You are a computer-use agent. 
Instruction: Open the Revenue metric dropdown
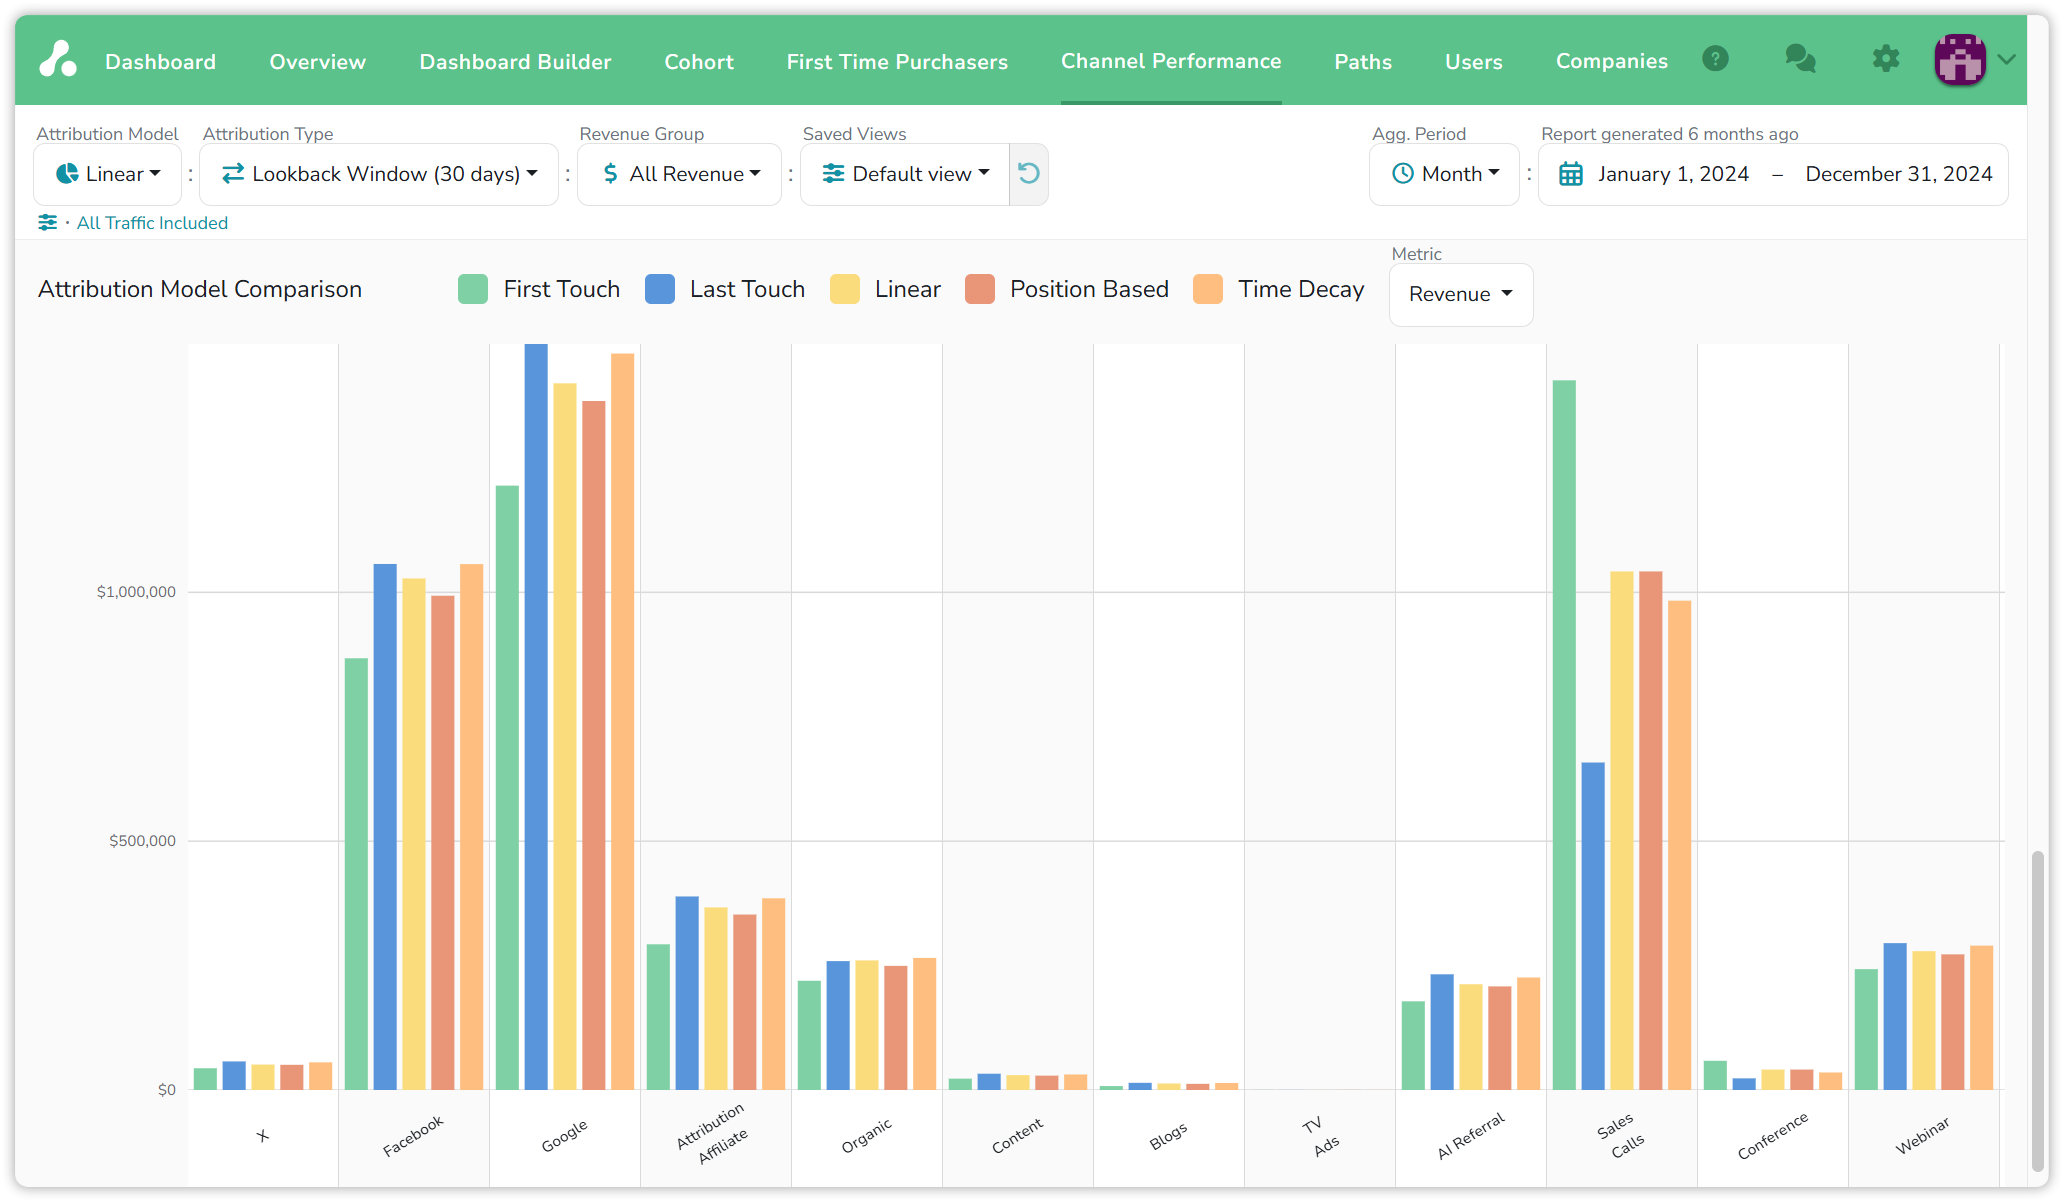pyautogui.click(x=1461, y=294)
